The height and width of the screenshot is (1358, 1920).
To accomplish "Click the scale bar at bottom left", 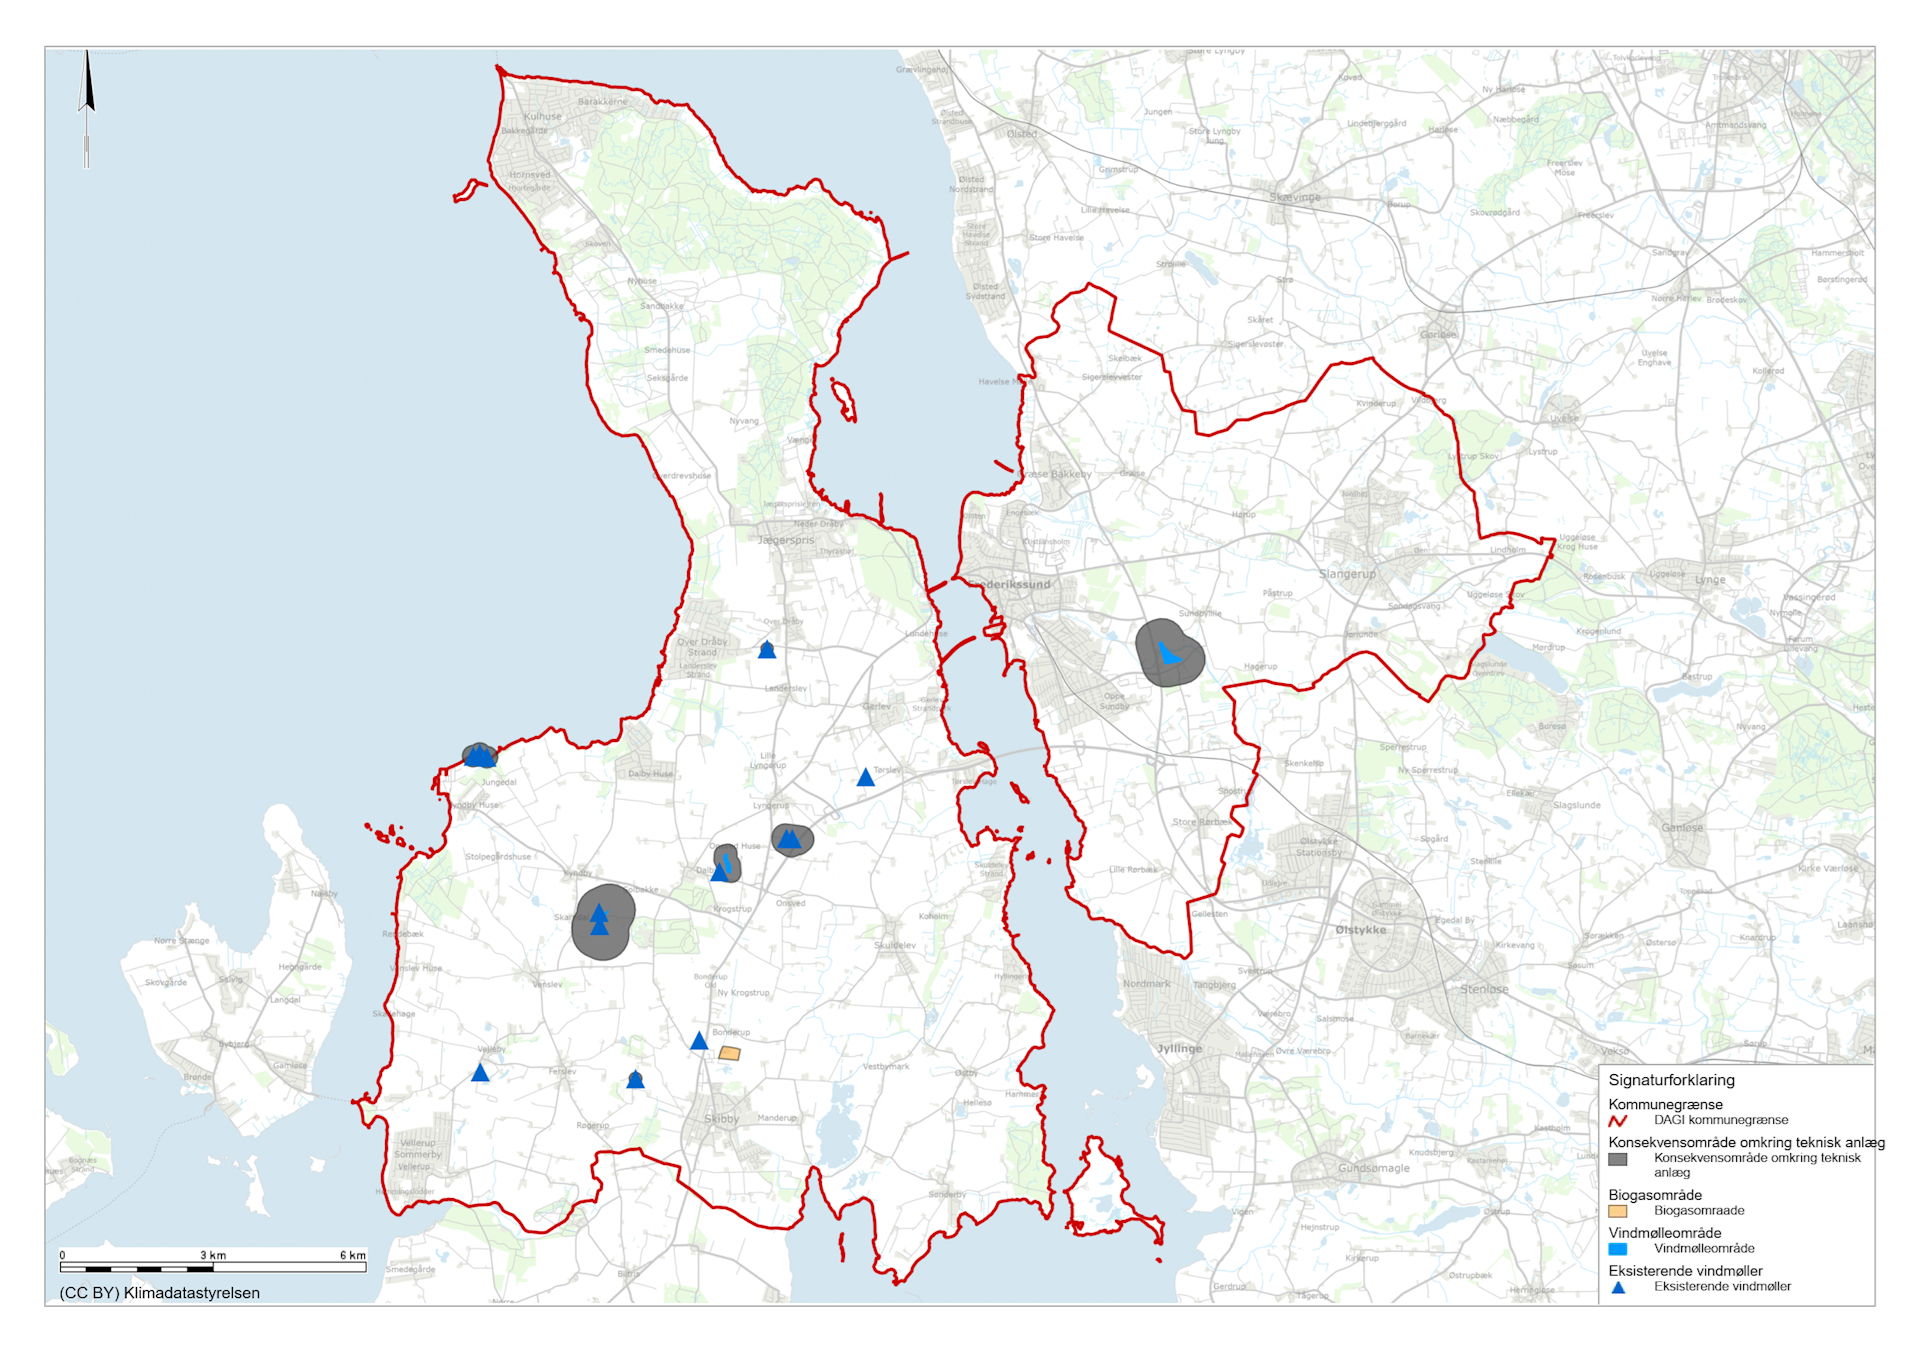I will coord(213,1267).
